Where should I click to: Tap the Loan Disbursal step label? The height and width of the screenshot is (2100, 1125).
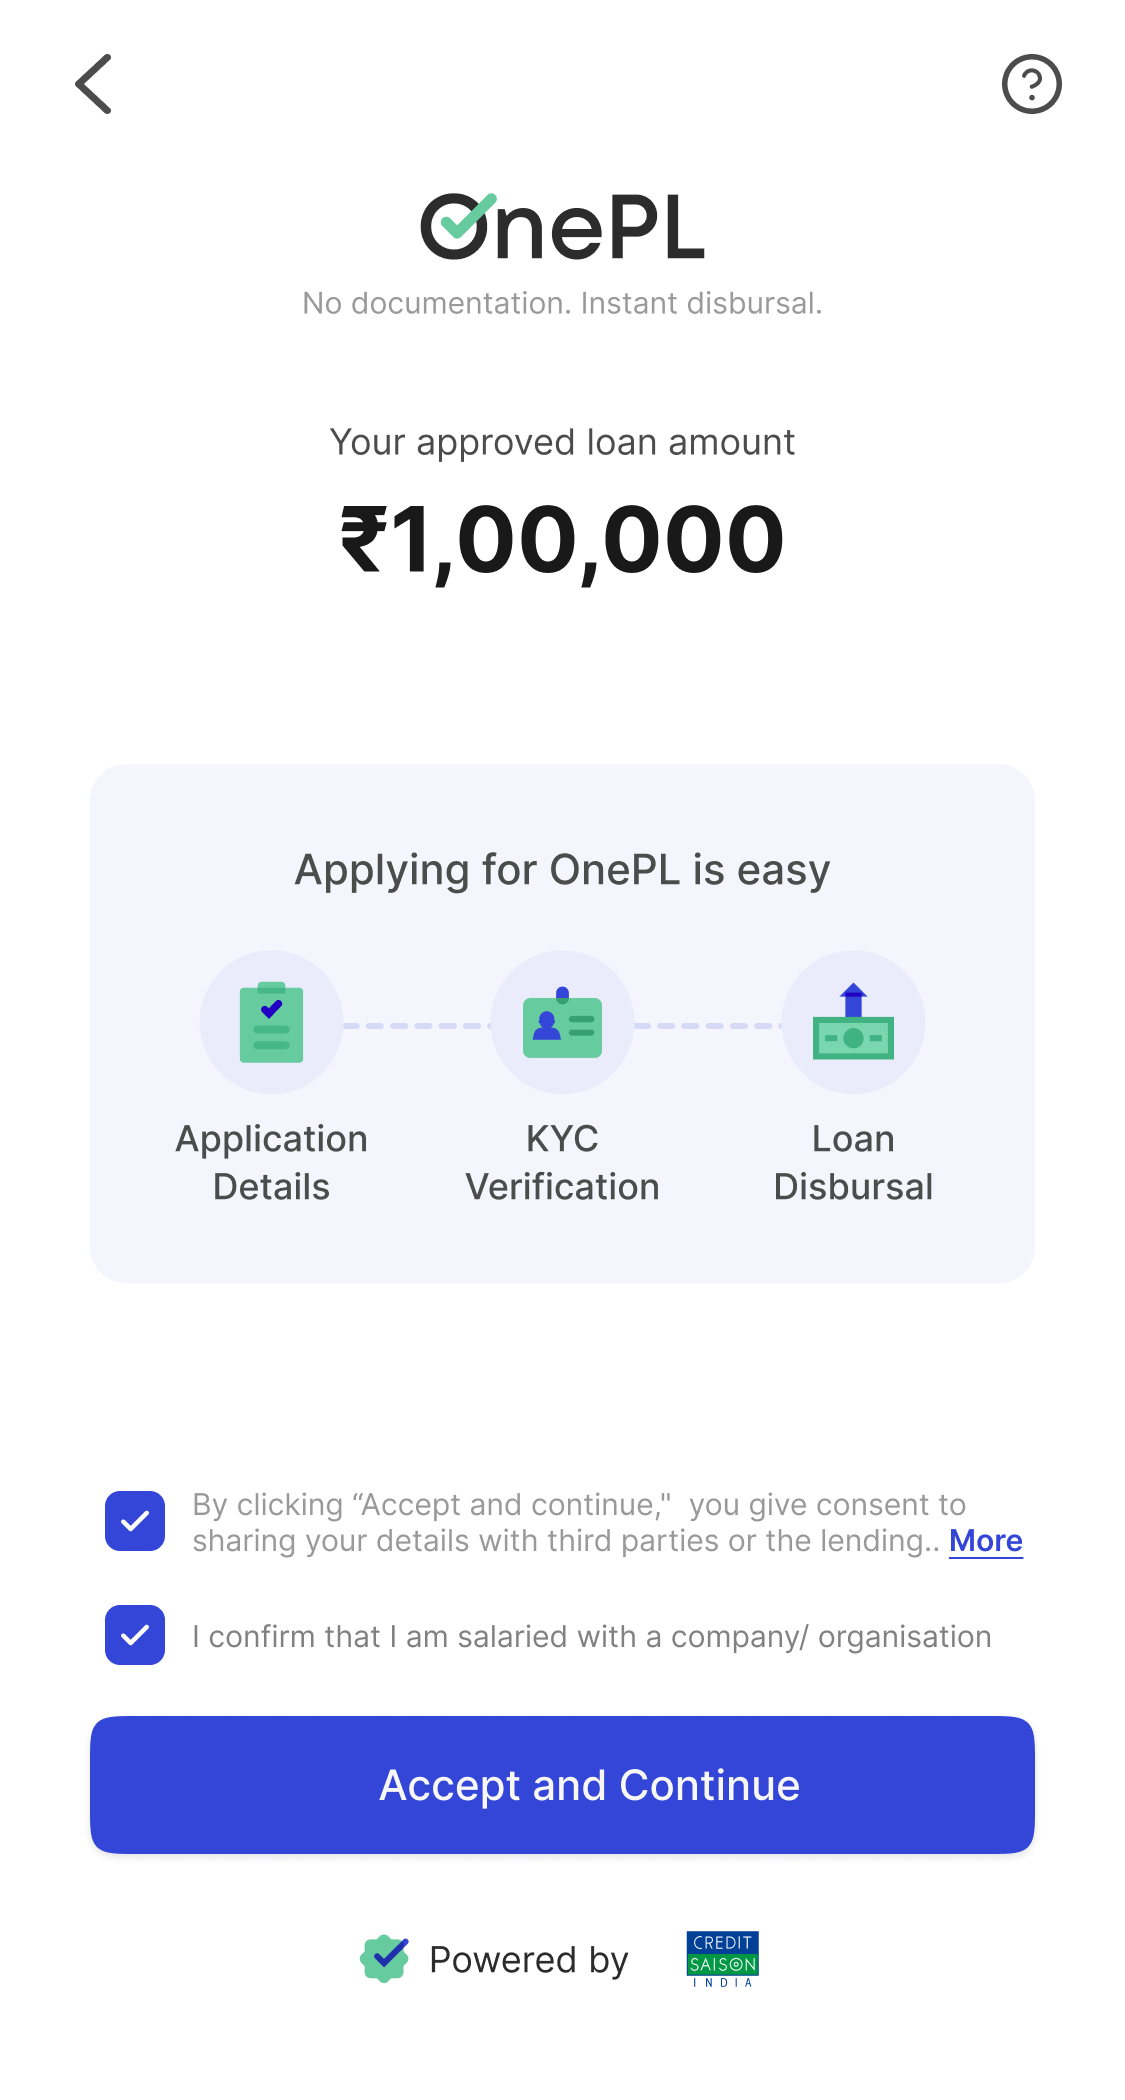pyautogui.click(x=853, y=1162)
